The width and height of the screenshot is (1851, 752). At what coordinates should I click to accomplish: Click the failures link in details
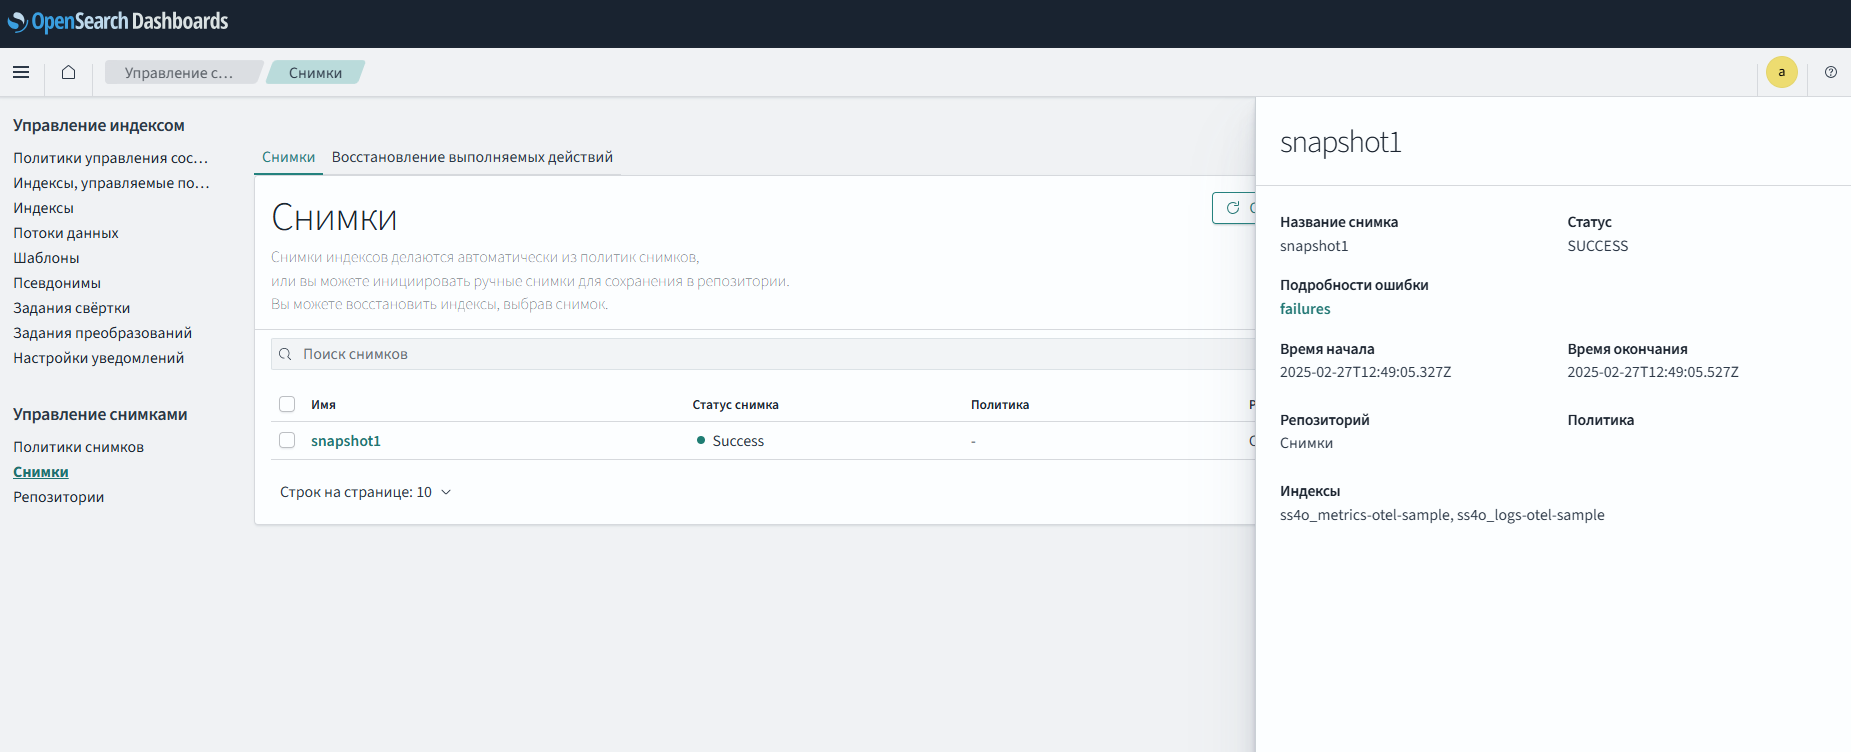pos(1305,309)
